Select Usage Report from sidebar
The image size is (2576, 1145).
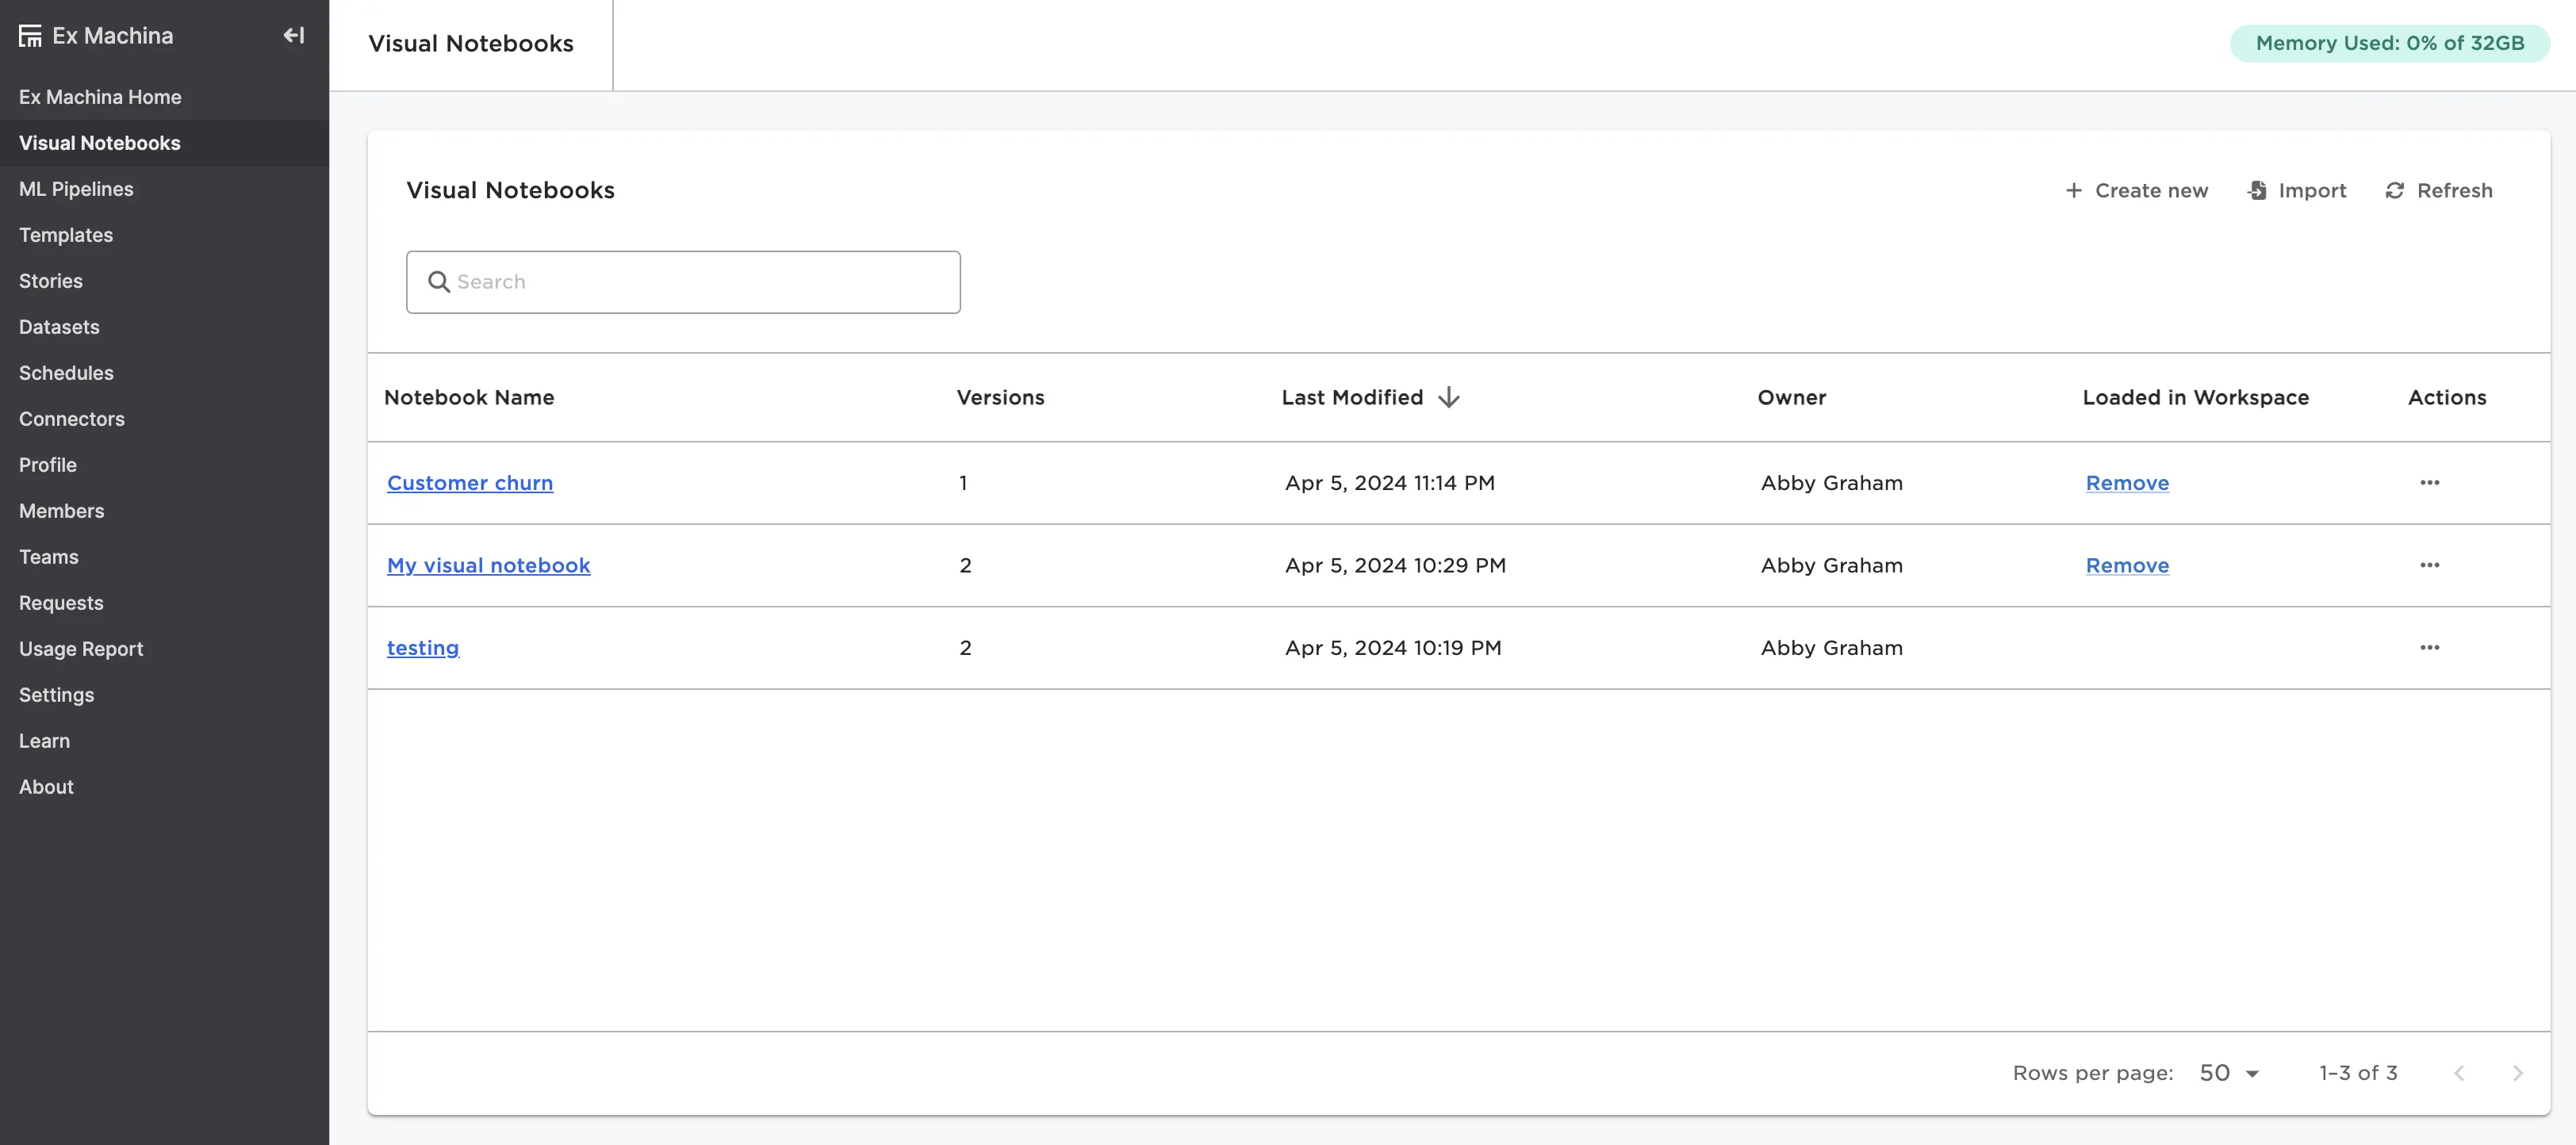click(x=81, y=649)
